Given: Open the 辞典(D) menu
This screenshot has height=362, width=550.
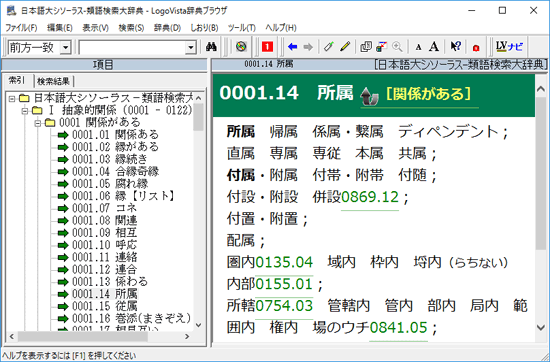Looking at the screenshot, I should (x=167, y=28).
